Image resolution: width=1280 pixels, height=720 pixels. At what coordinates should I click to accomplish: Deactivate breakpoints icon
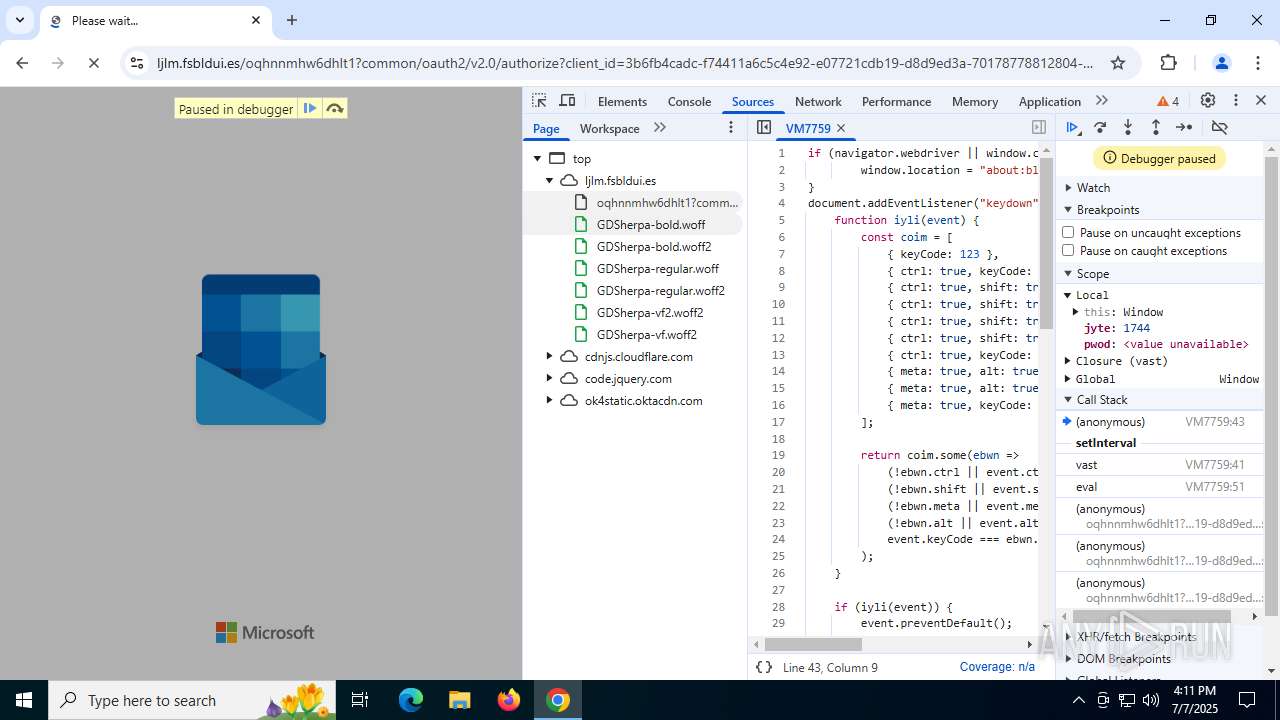1219,127
